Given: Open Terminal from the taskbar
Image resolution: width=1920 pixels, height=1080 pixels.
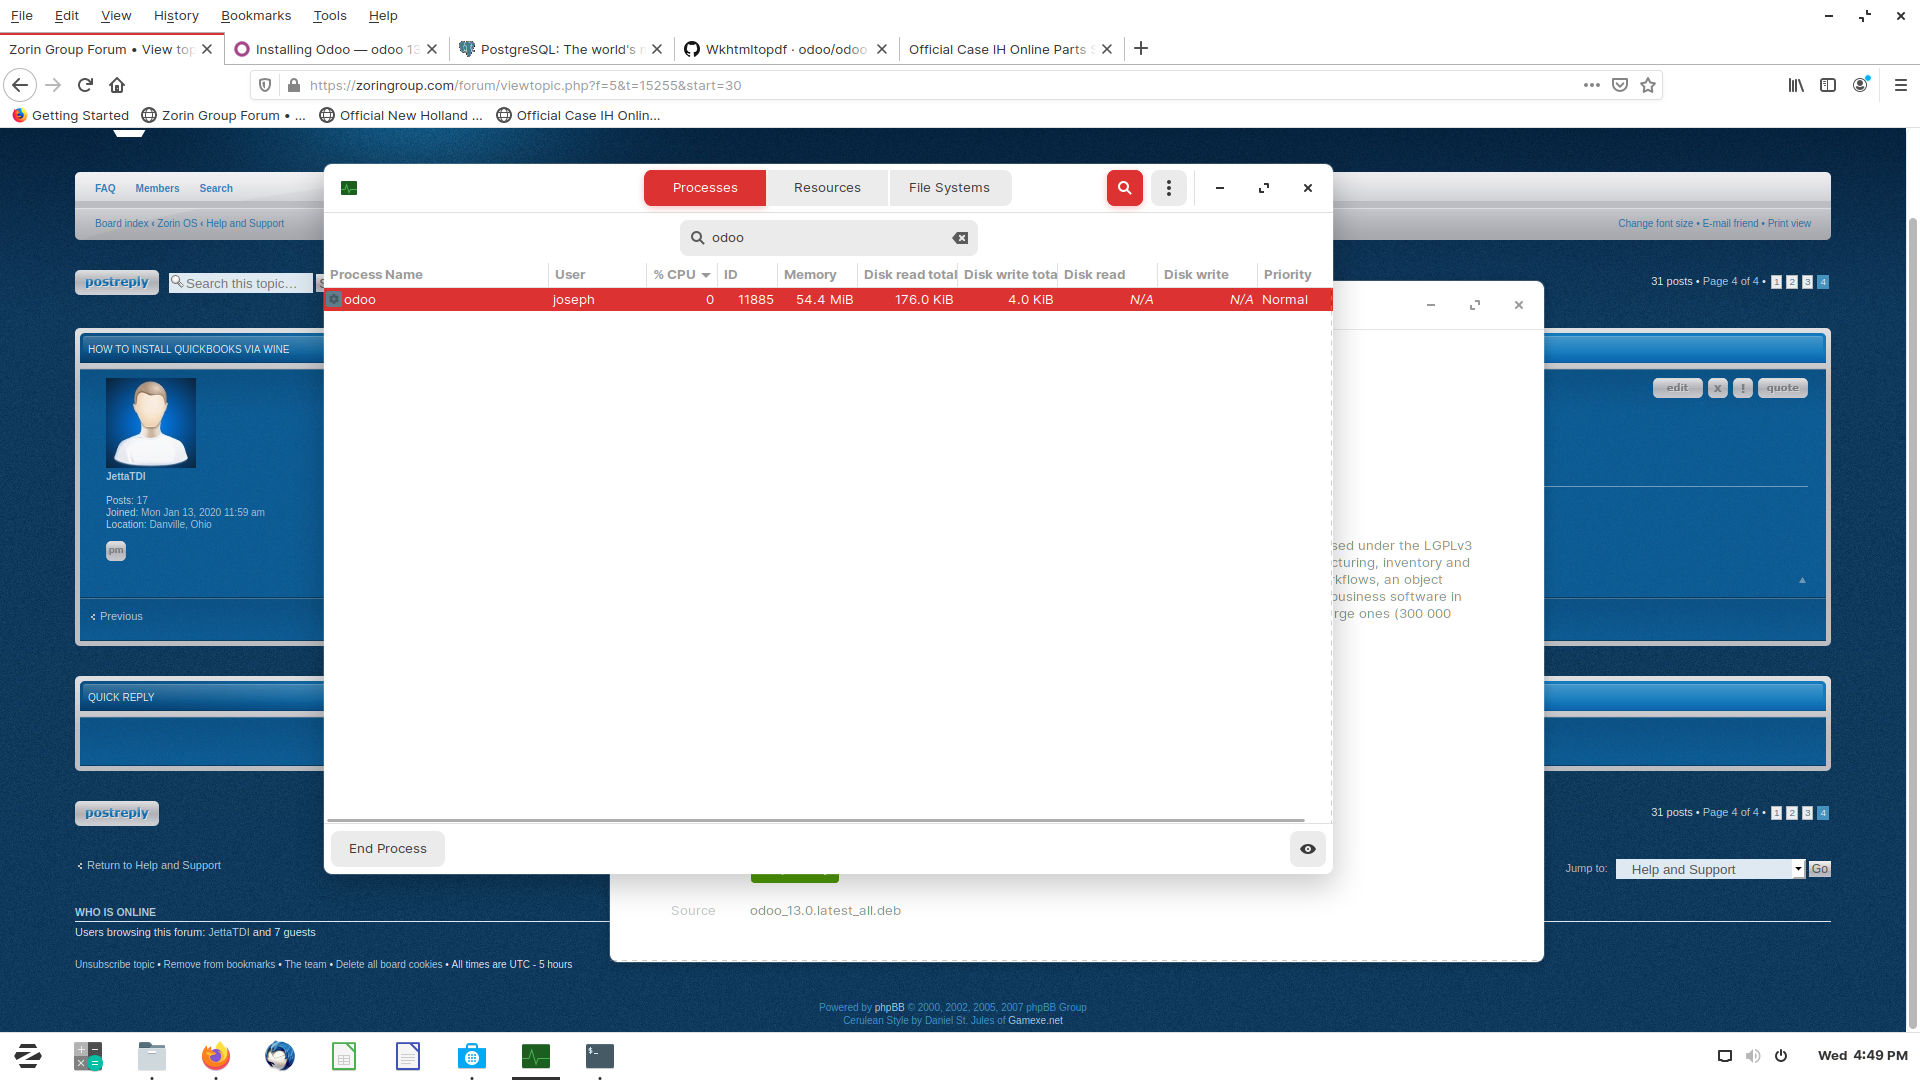Looking at the screenshot, I should click(599, 1056).
